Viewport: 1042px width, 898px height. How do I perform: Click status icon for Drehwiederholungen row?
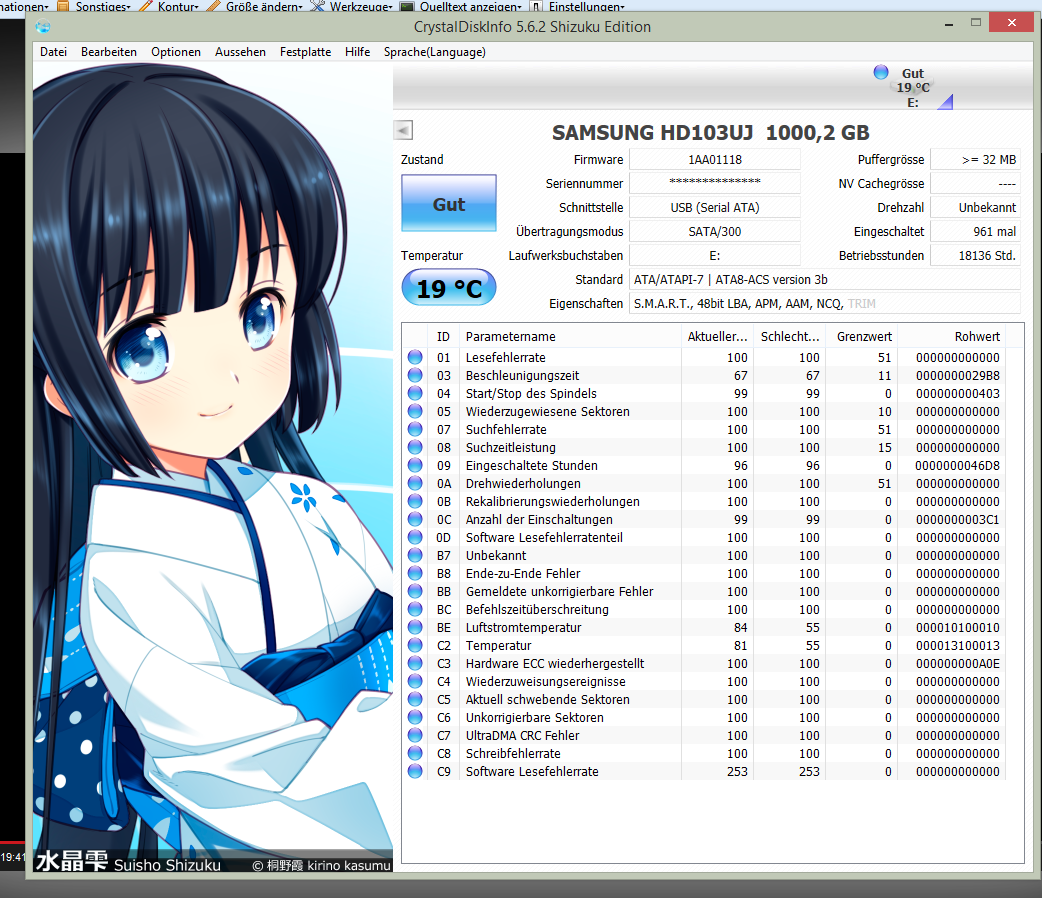coord(415,483)
